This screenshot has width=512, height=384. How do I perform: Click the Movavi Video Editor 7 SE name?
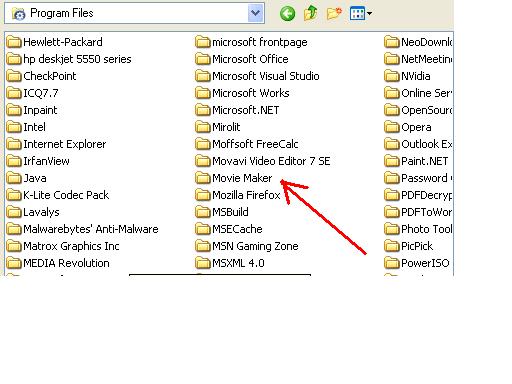271,161
